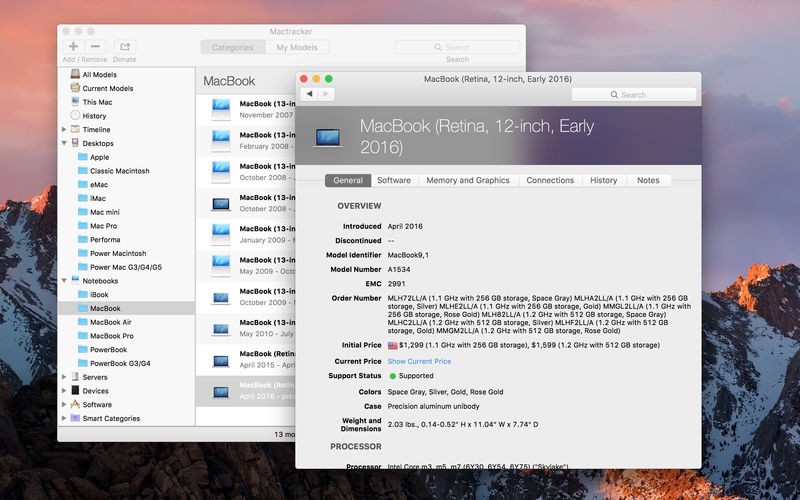The image size is (800, 500).
Task: Select the This Mac sidebar icon
Action: tap(75, 102)
